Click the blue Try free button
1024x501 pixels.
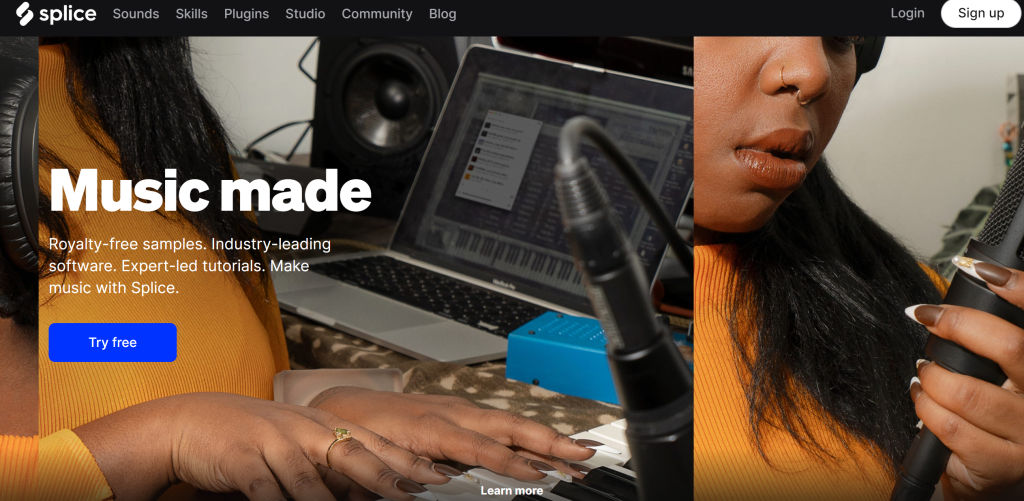112,342
